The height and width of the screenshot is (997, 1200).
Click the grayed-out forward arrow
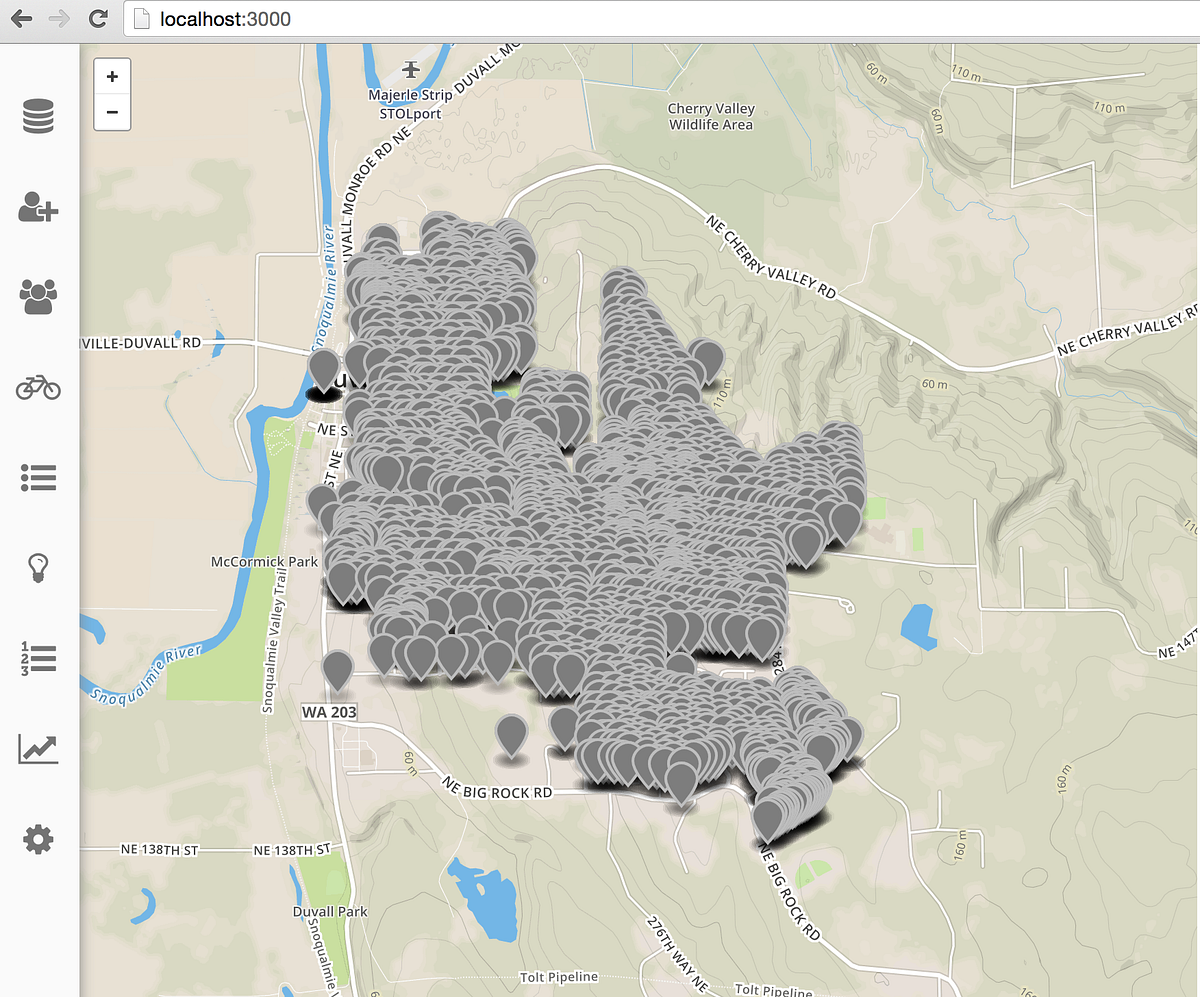59,18
